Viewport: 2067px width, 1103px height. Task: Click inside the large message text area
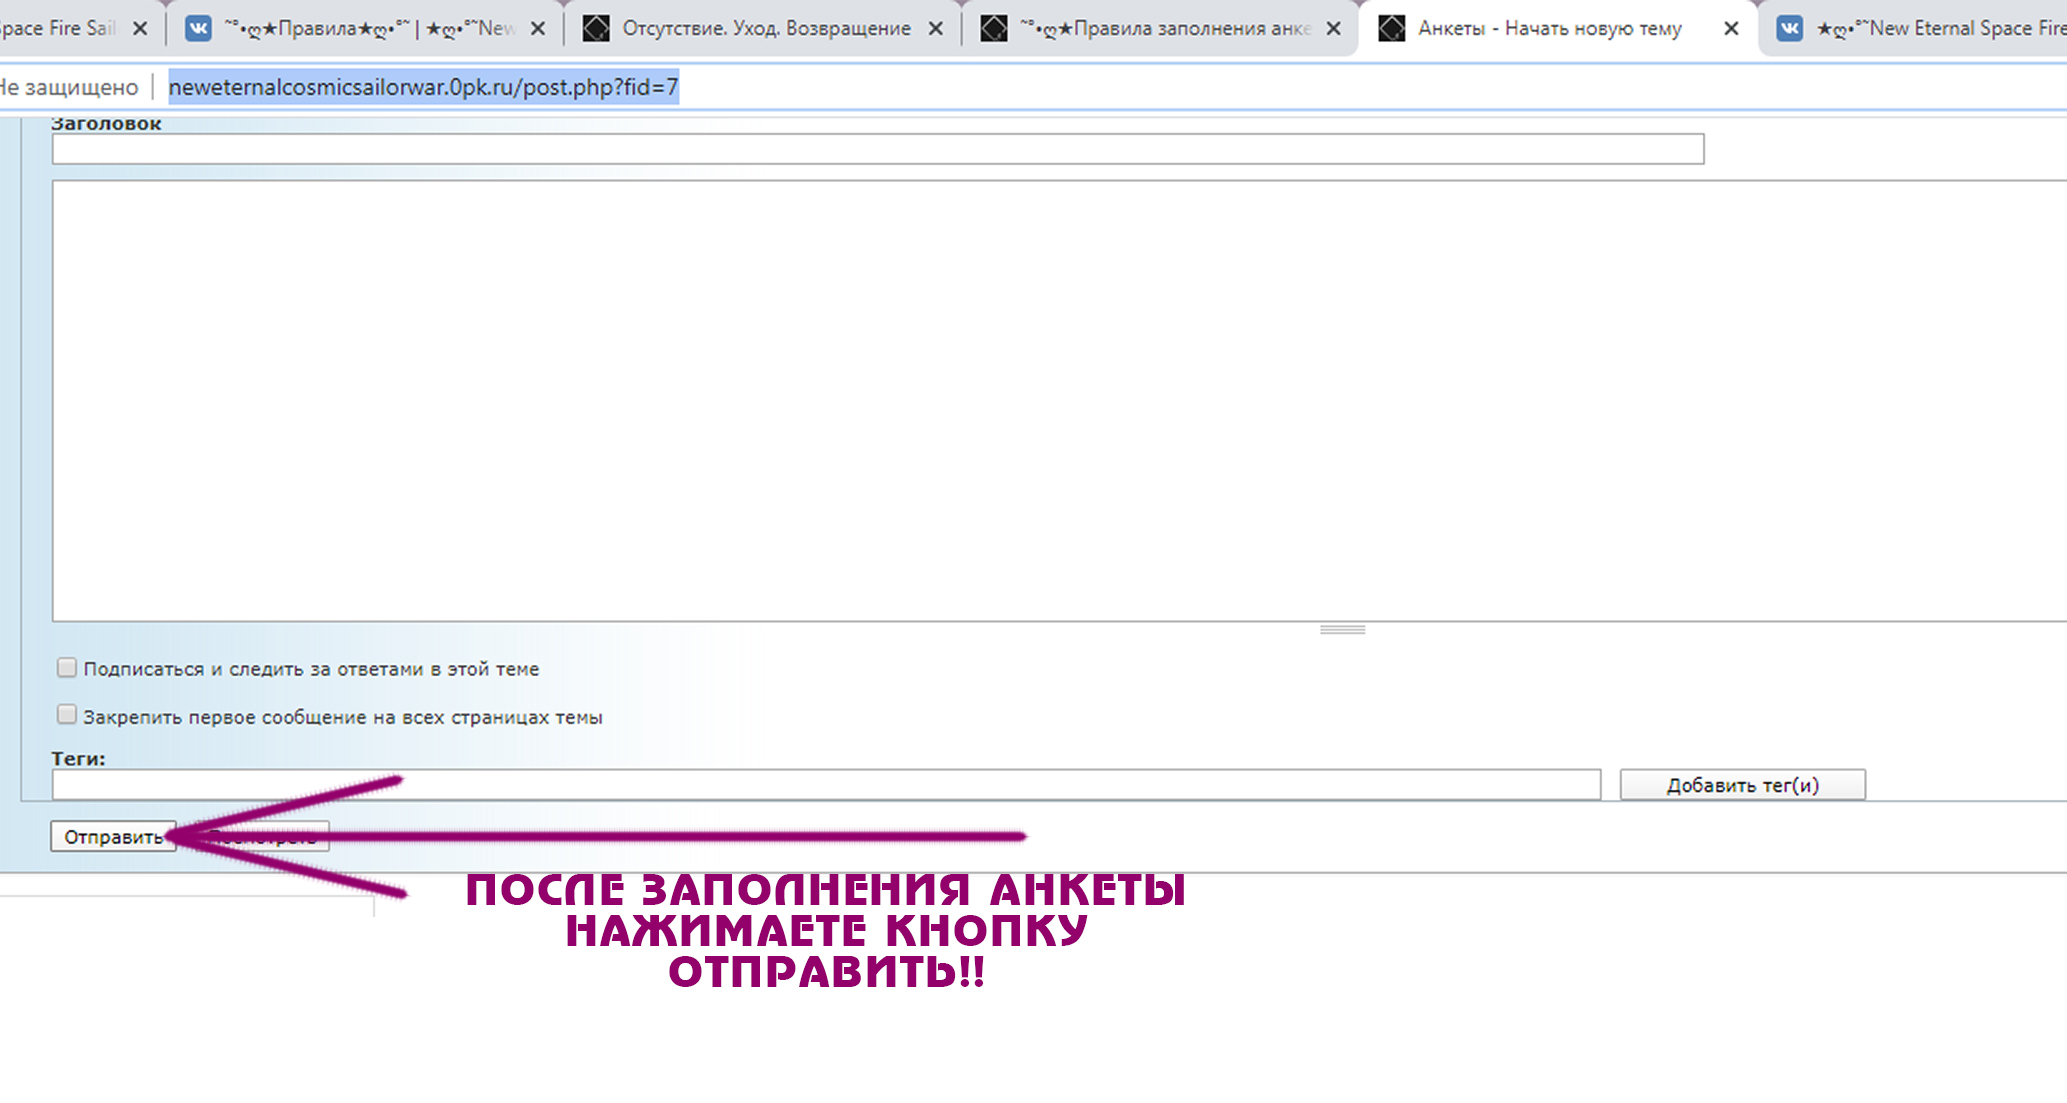(x=1059, y=401)
